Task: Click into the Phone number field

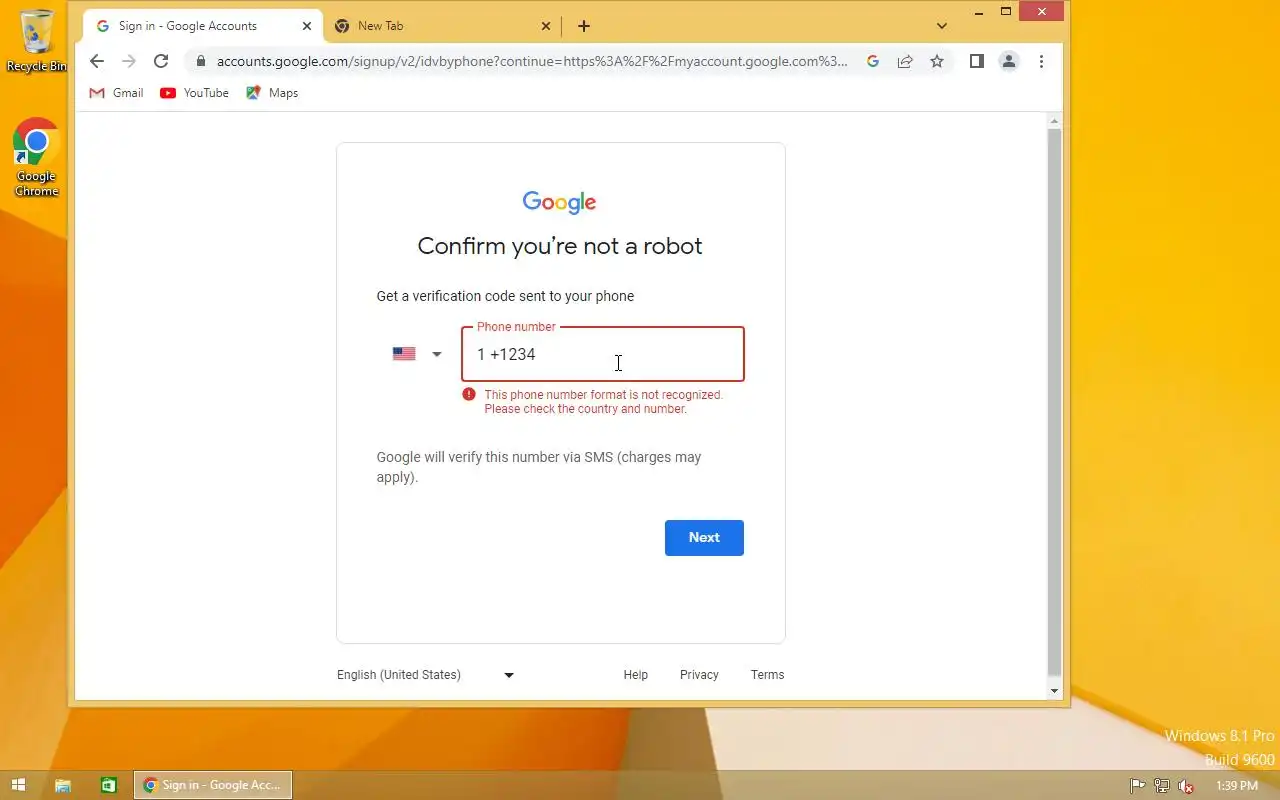Action: 603,354
